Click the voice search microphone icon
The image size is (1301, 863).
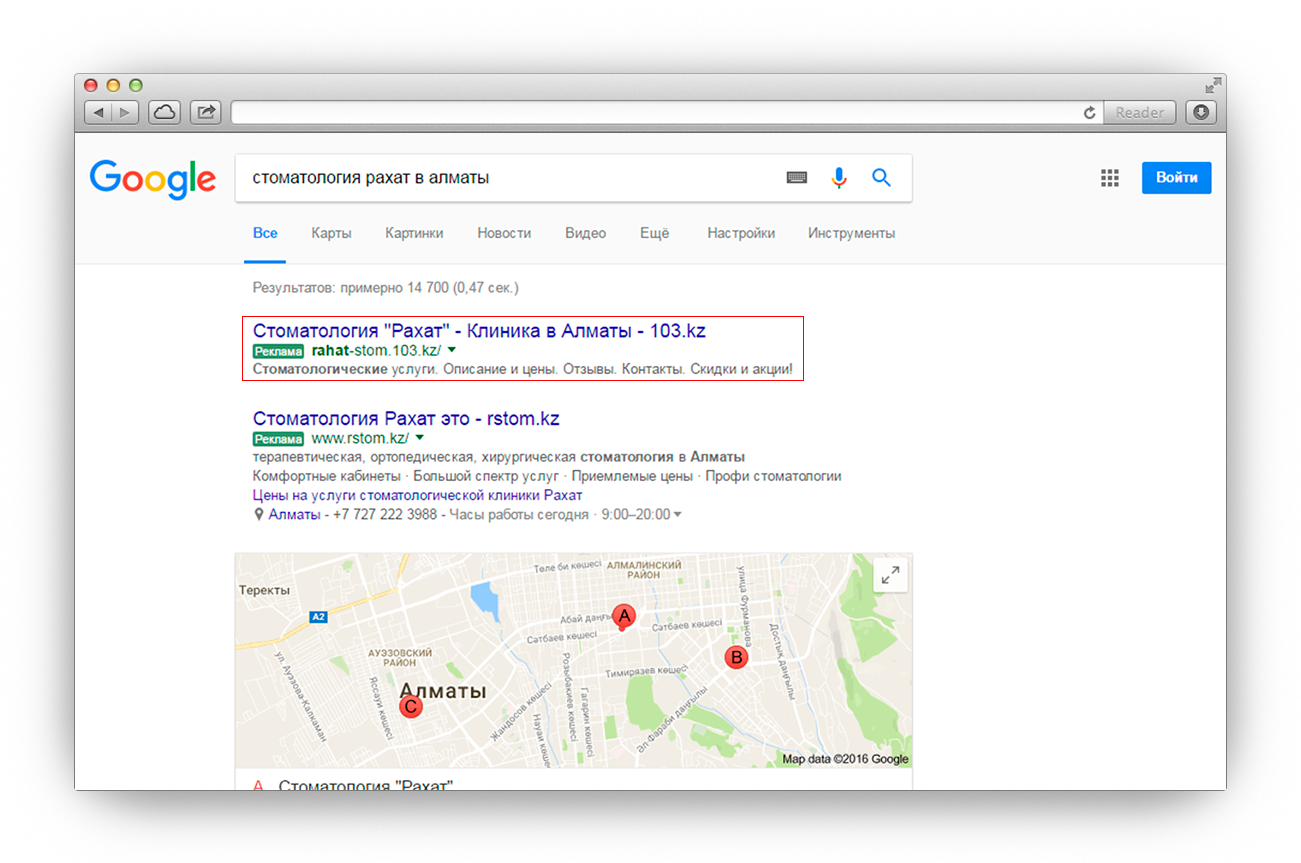pos(839,178)
